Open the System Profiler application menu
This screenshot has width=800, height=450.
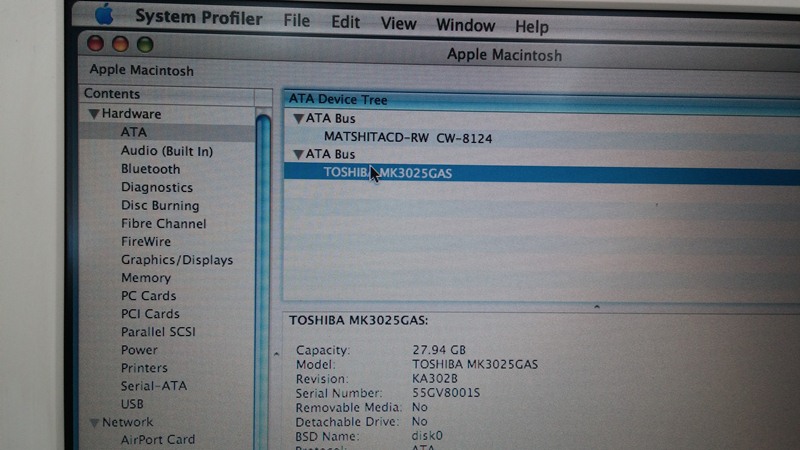point(198,18)
